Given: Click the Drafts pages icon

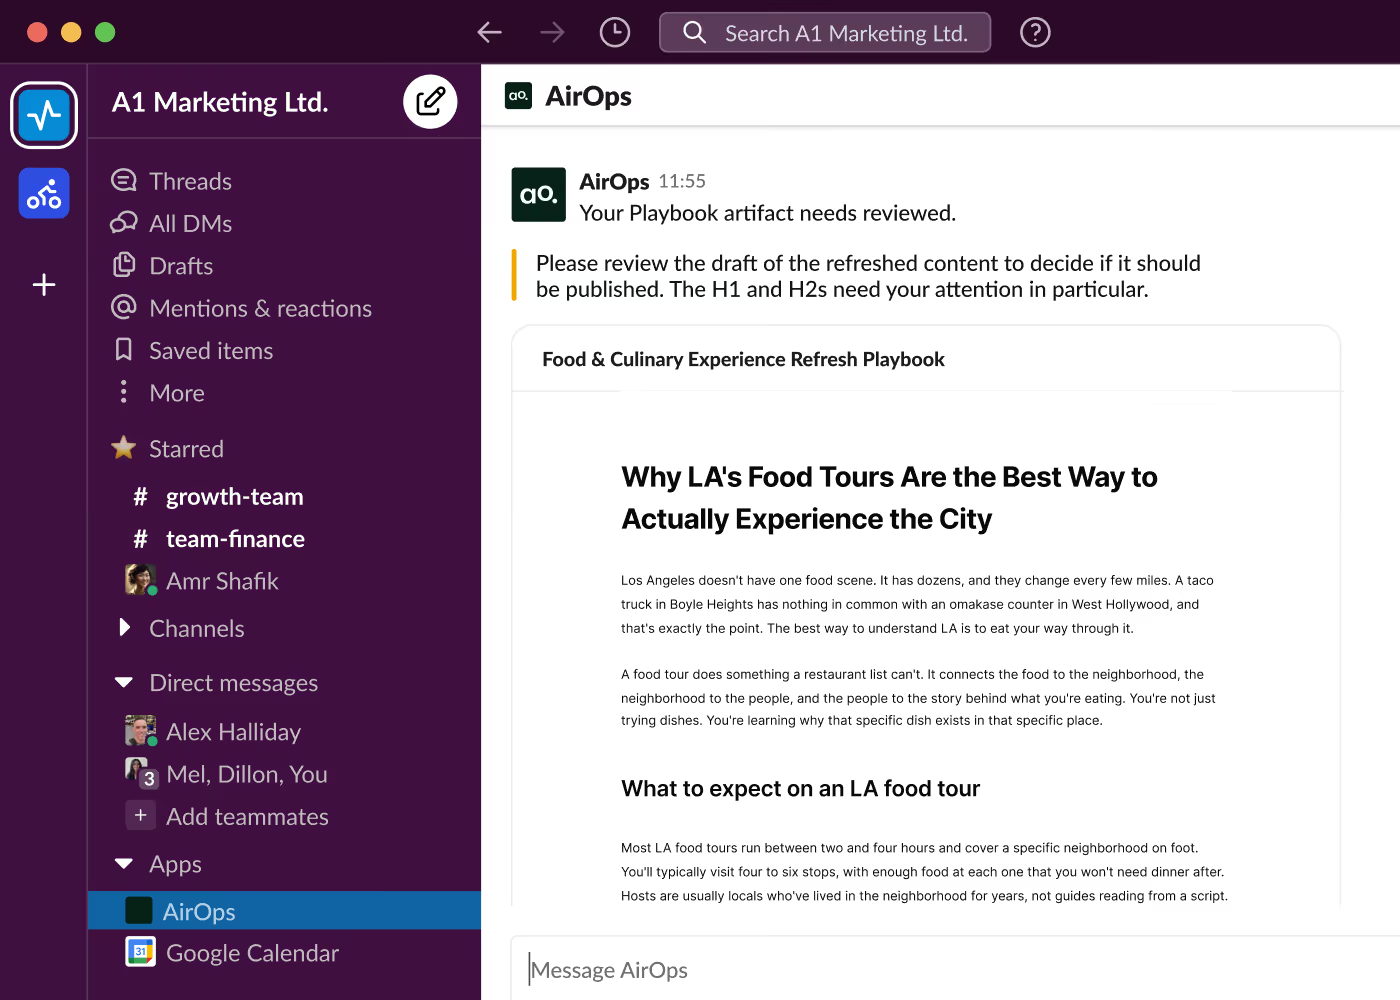Looking at the screenshot, I should click(x=124, y=265).
